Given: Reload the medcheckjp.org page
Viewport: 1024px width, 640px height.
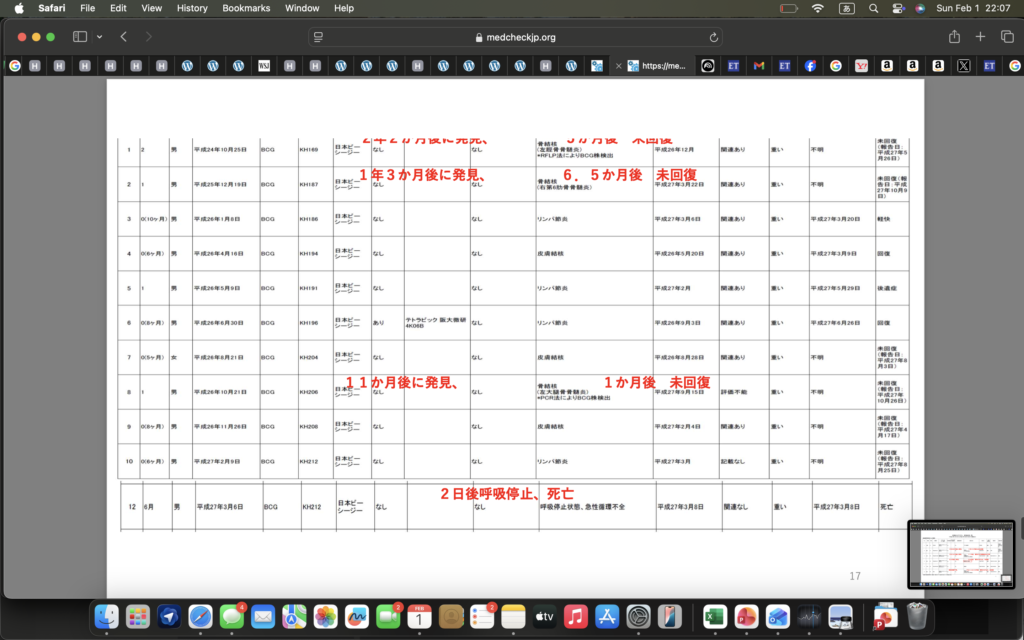Looking at the screenshot, I should [713, 37].
